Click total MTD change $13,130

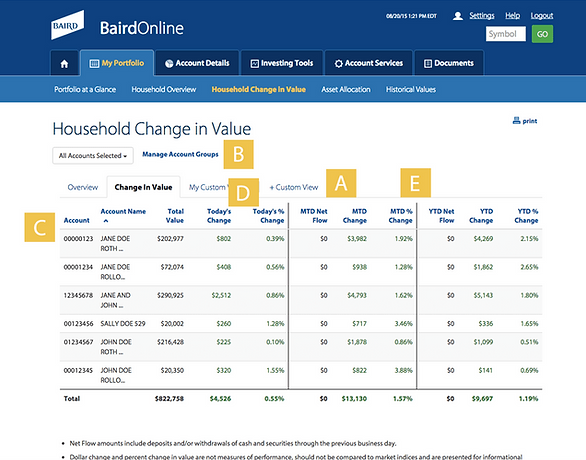pyautogui.click(x=354, y=399)
